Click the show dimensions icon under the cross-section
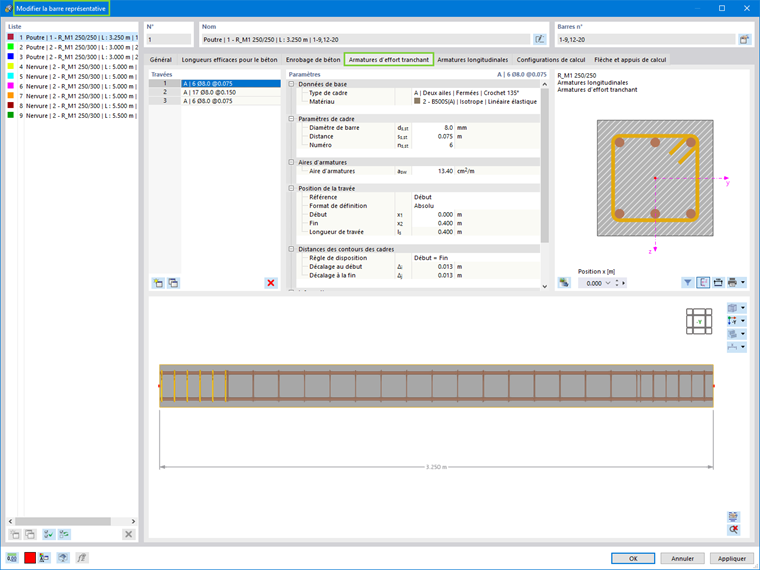The height and width of the screenshot is (570, 760). (x=718, y=282)
